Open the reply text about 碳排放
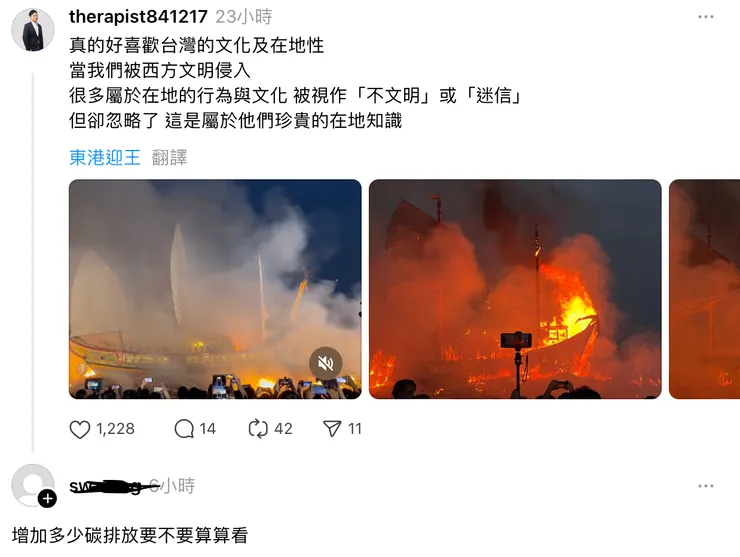 [130, 535]
